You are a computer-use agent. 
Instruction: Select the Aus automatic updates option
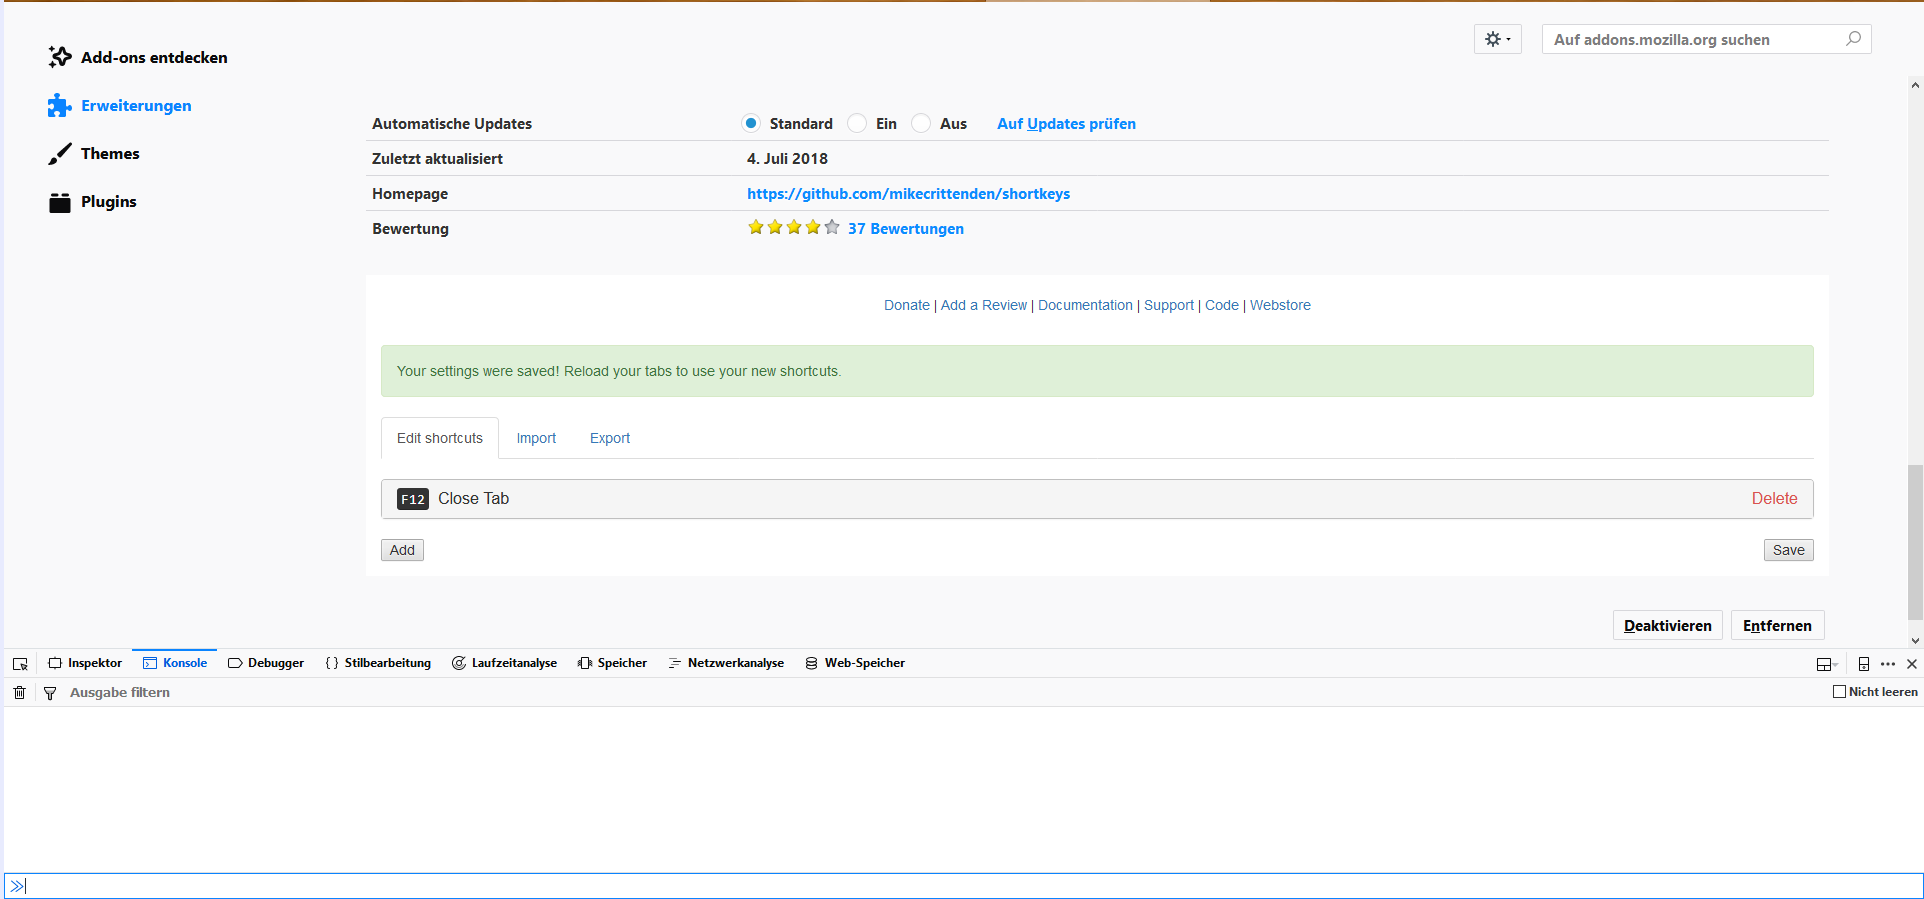[x=921, y=123]
